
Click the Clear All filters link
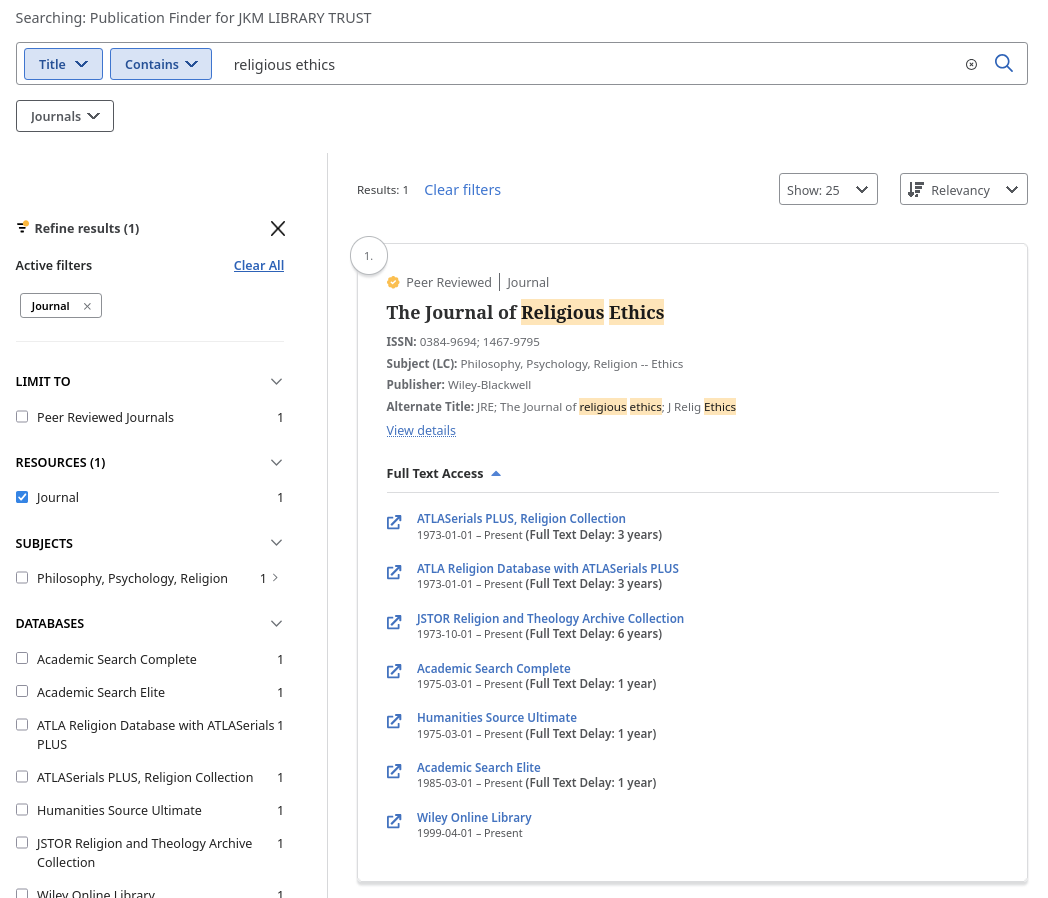click(258, 265)
